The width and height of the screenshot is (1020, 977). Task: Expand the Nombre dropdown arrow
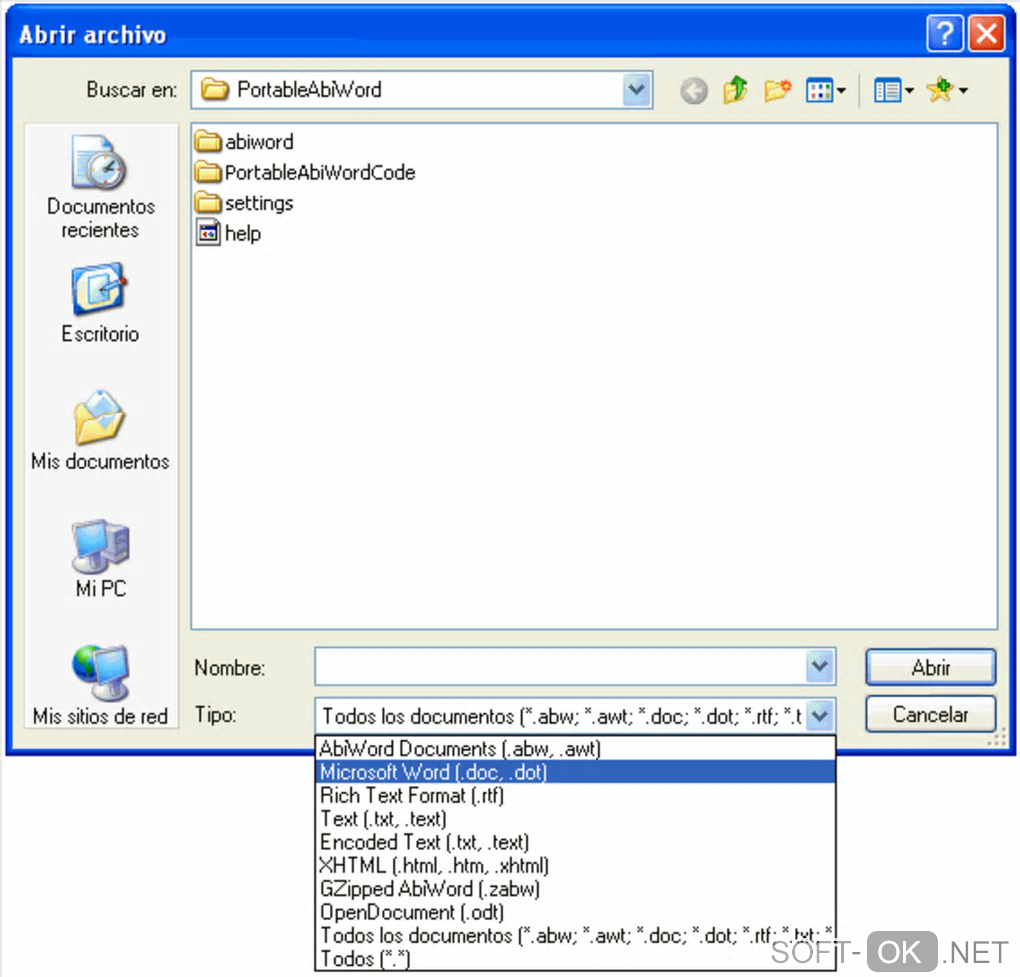(820, 666)
